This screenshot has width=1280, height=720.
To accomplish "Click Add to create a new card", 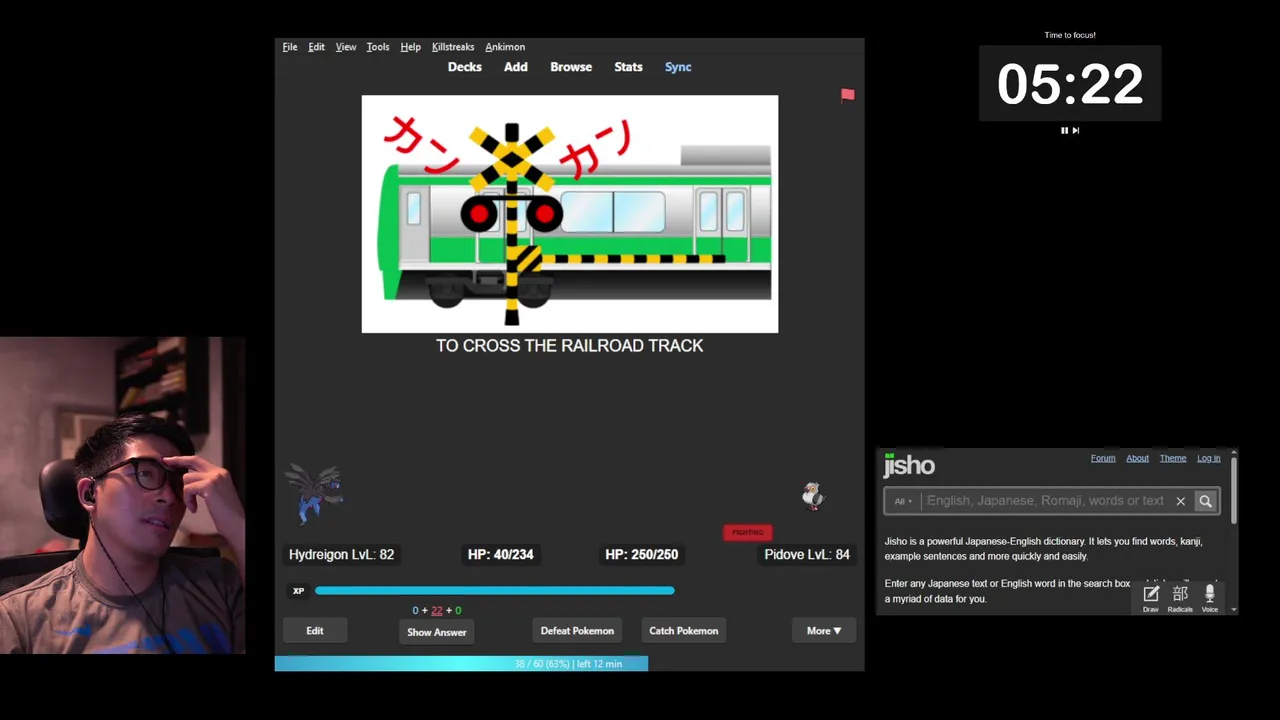I will tap(516, 67).
